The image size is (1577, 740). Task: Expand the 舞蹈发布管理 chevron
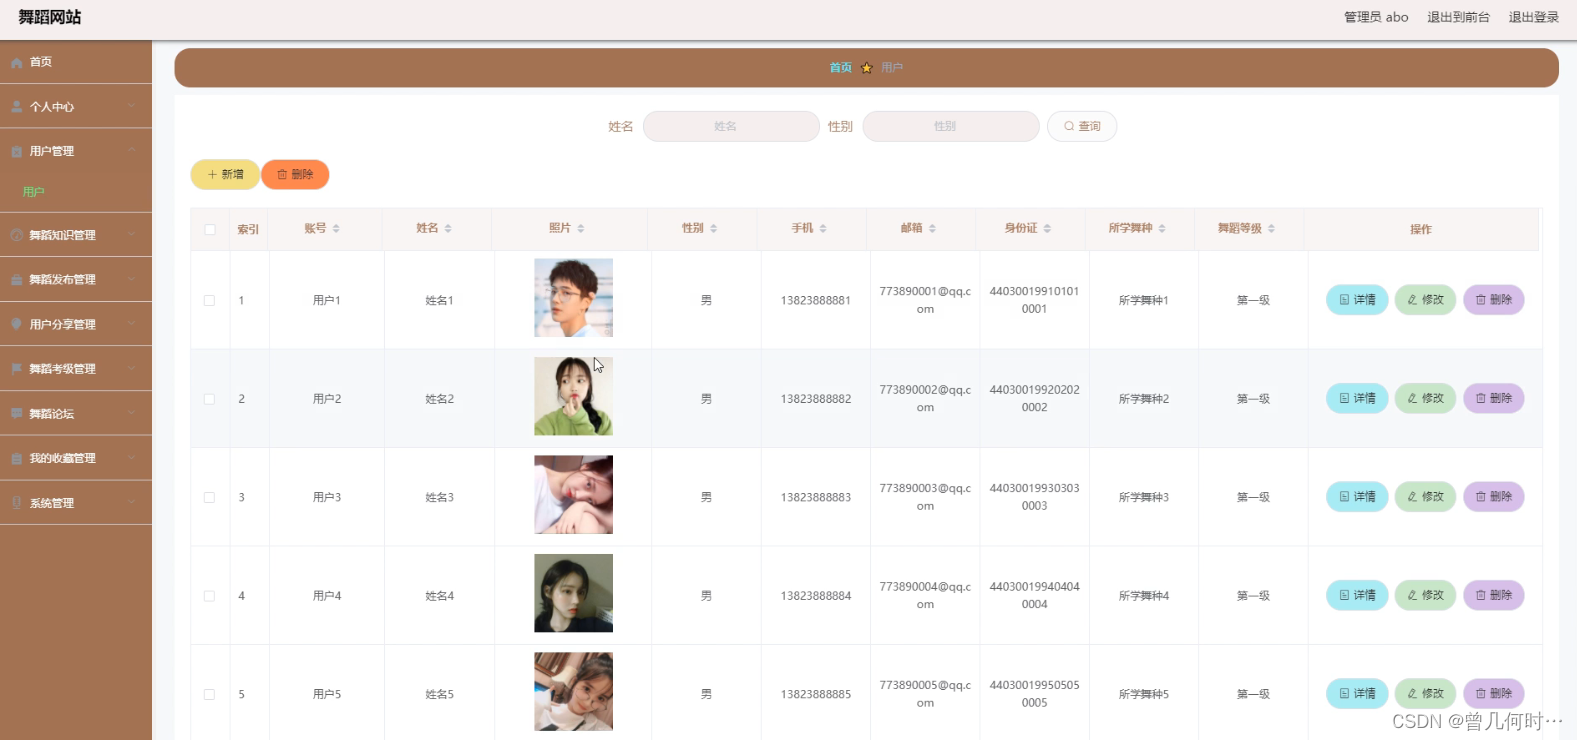click(132, 279)
